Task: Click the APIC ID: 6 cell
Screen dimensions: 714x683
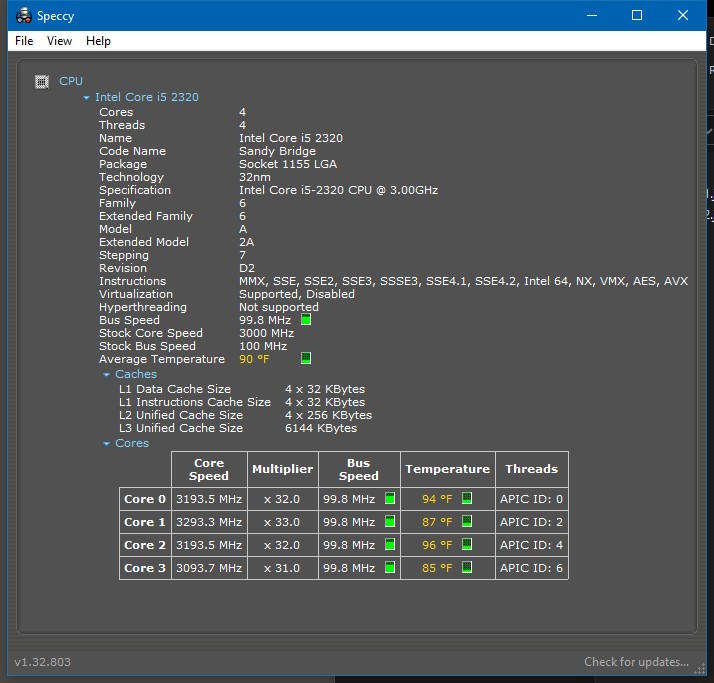Action: 531,568
